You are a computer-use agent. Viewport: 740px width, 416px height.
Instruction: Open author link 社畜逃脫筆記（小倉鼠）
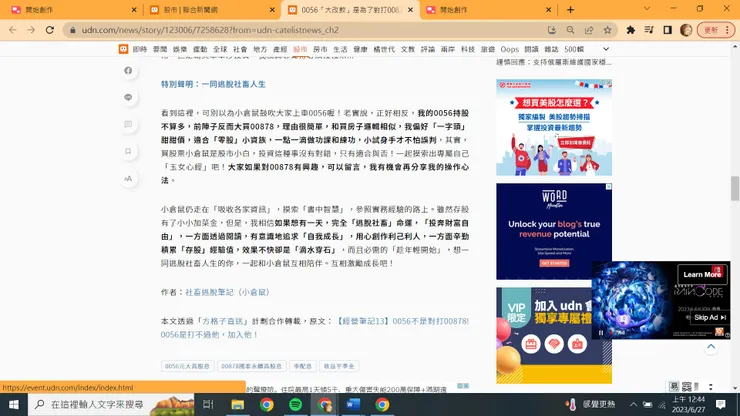pos(227,292)
